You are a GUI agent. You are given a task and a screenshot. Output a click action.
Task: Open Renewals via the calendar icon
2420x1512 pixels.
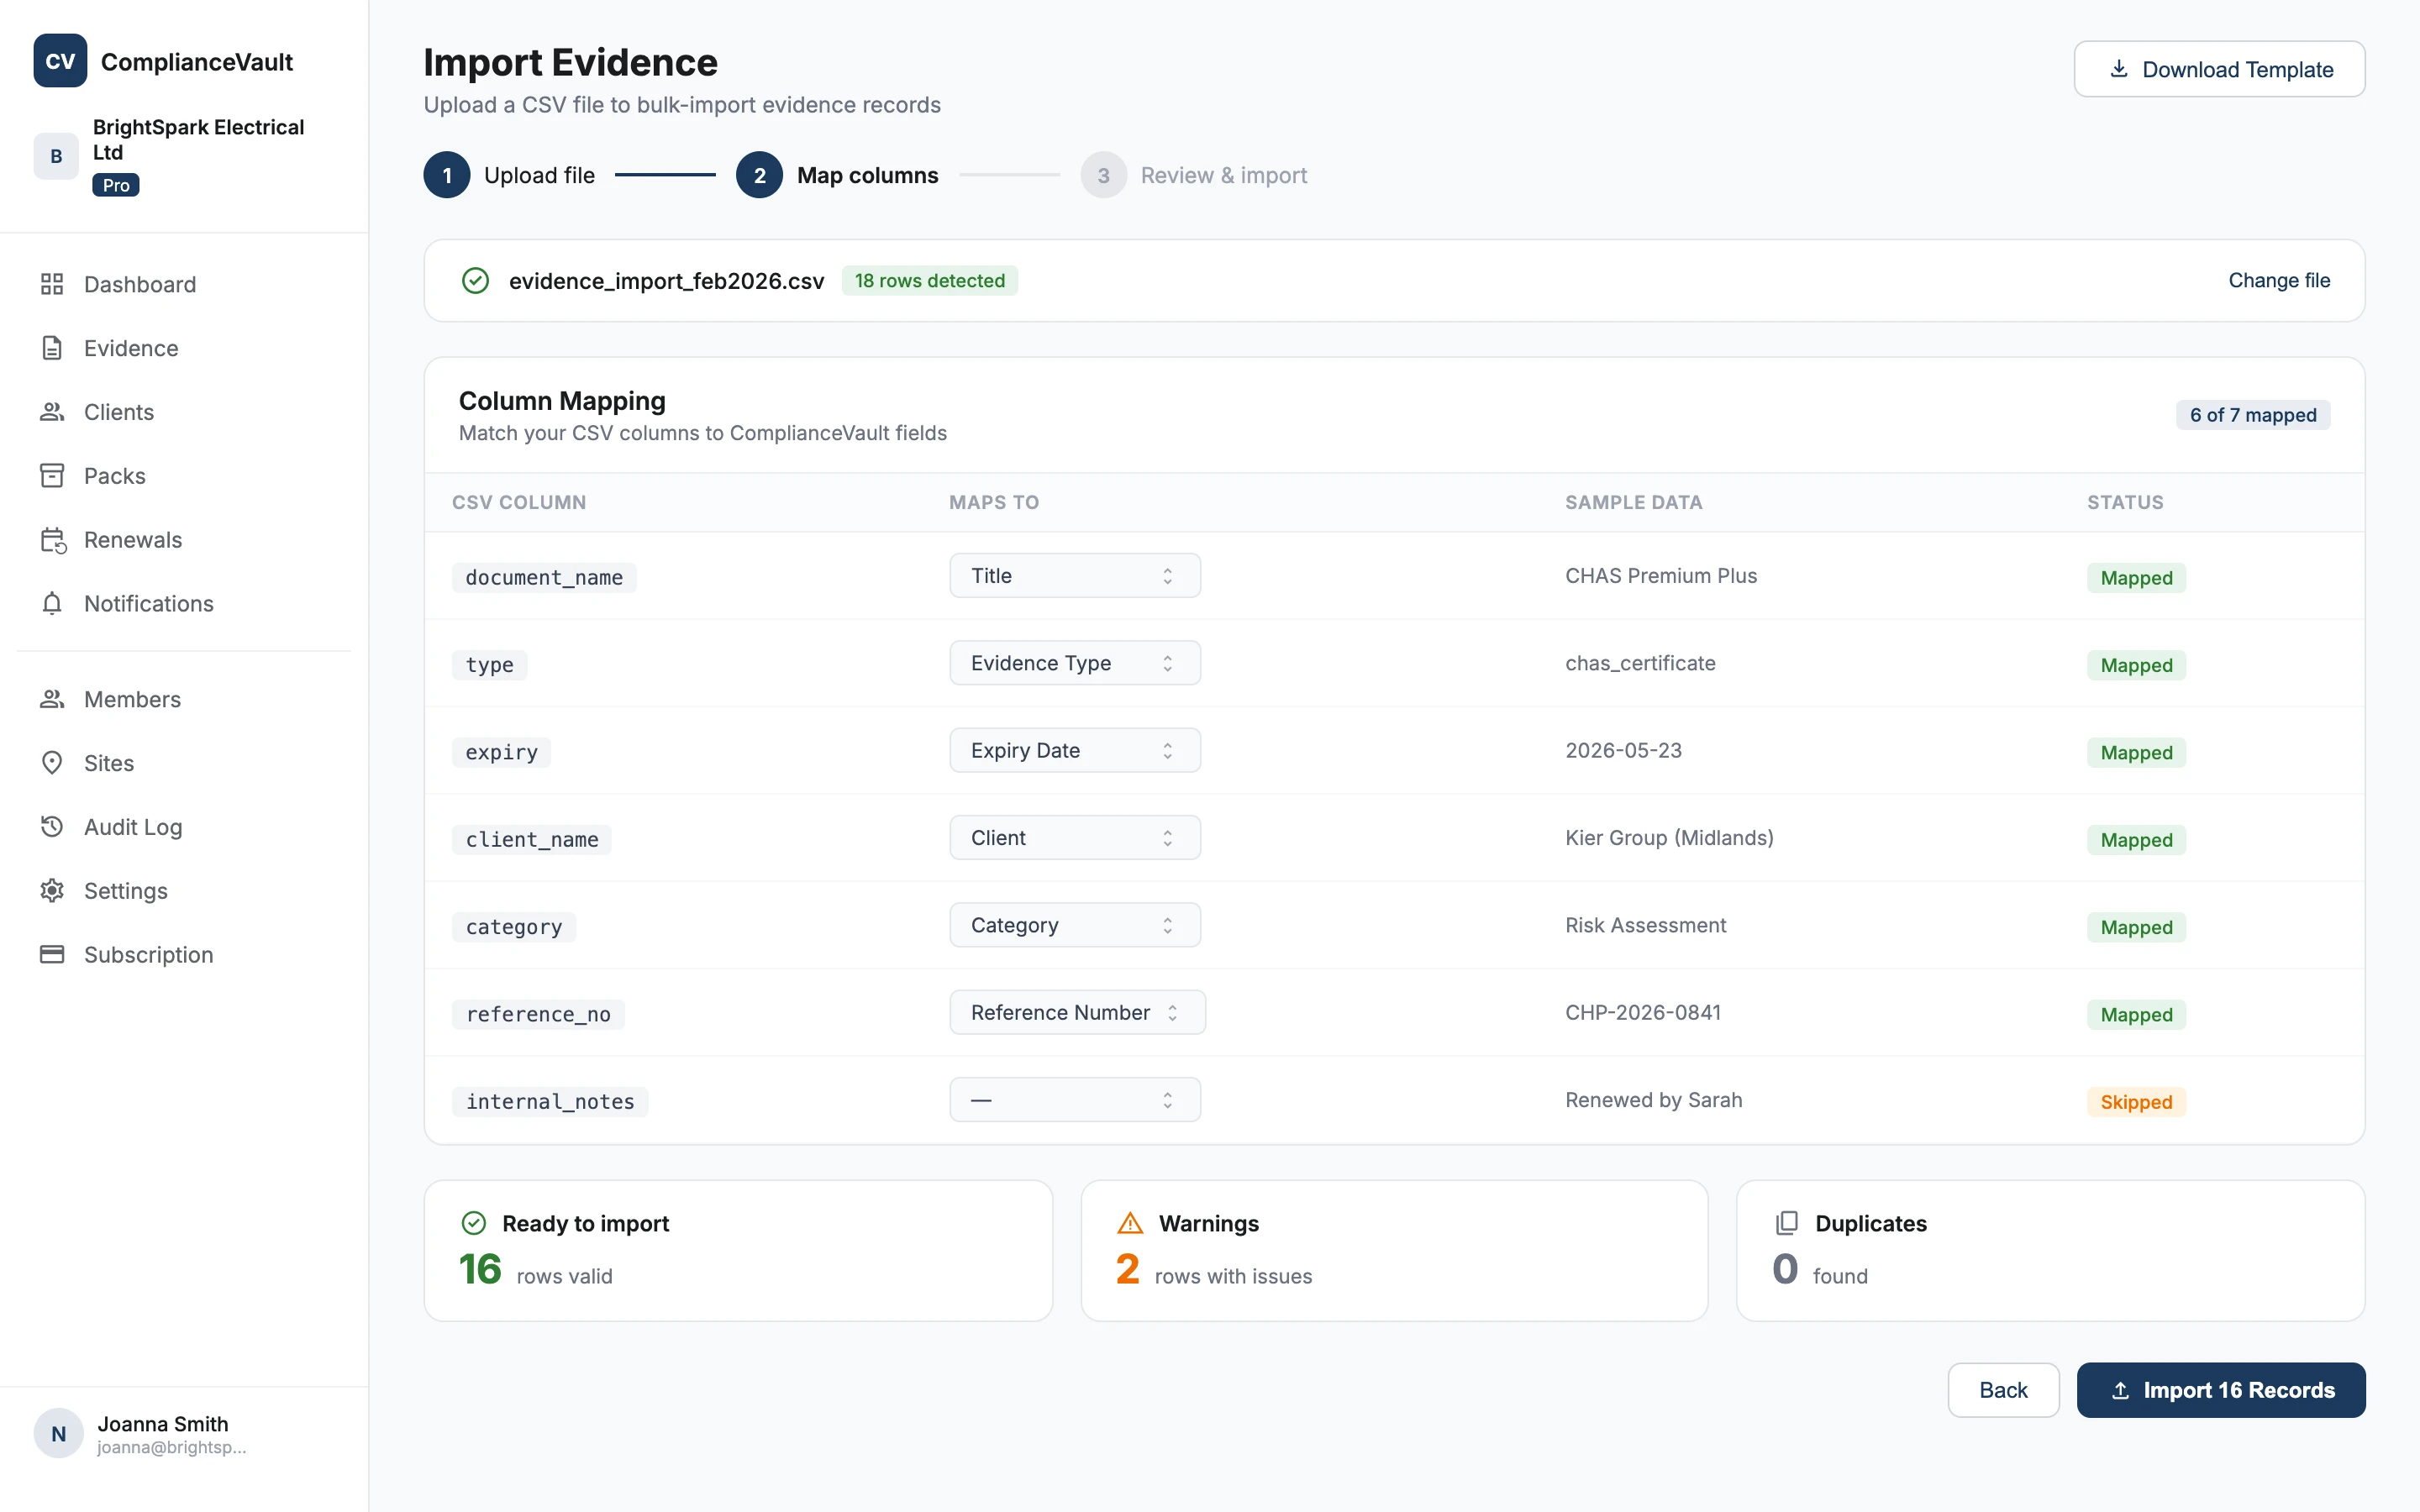(x=53, y=539)
